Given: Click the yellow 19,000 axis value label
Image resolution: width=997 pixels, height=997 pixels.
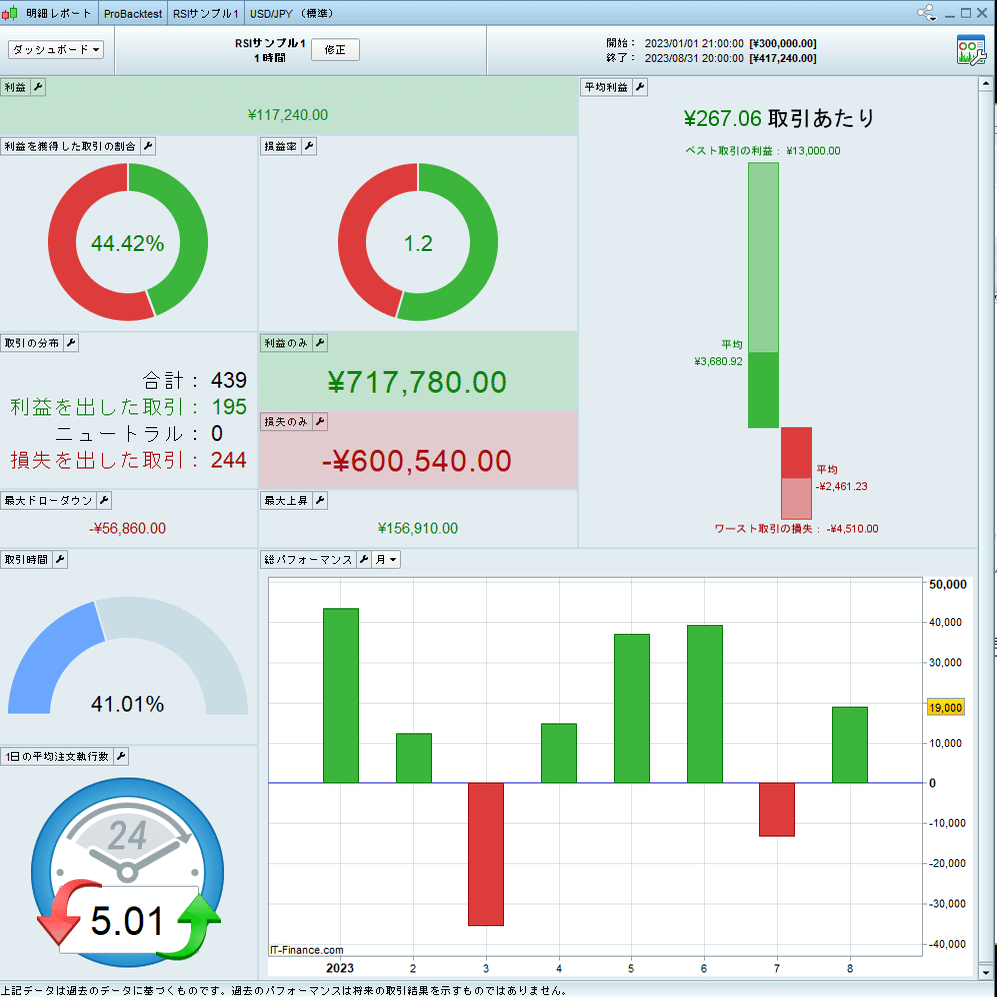Looking at the screenshot, I should point(945,708).
